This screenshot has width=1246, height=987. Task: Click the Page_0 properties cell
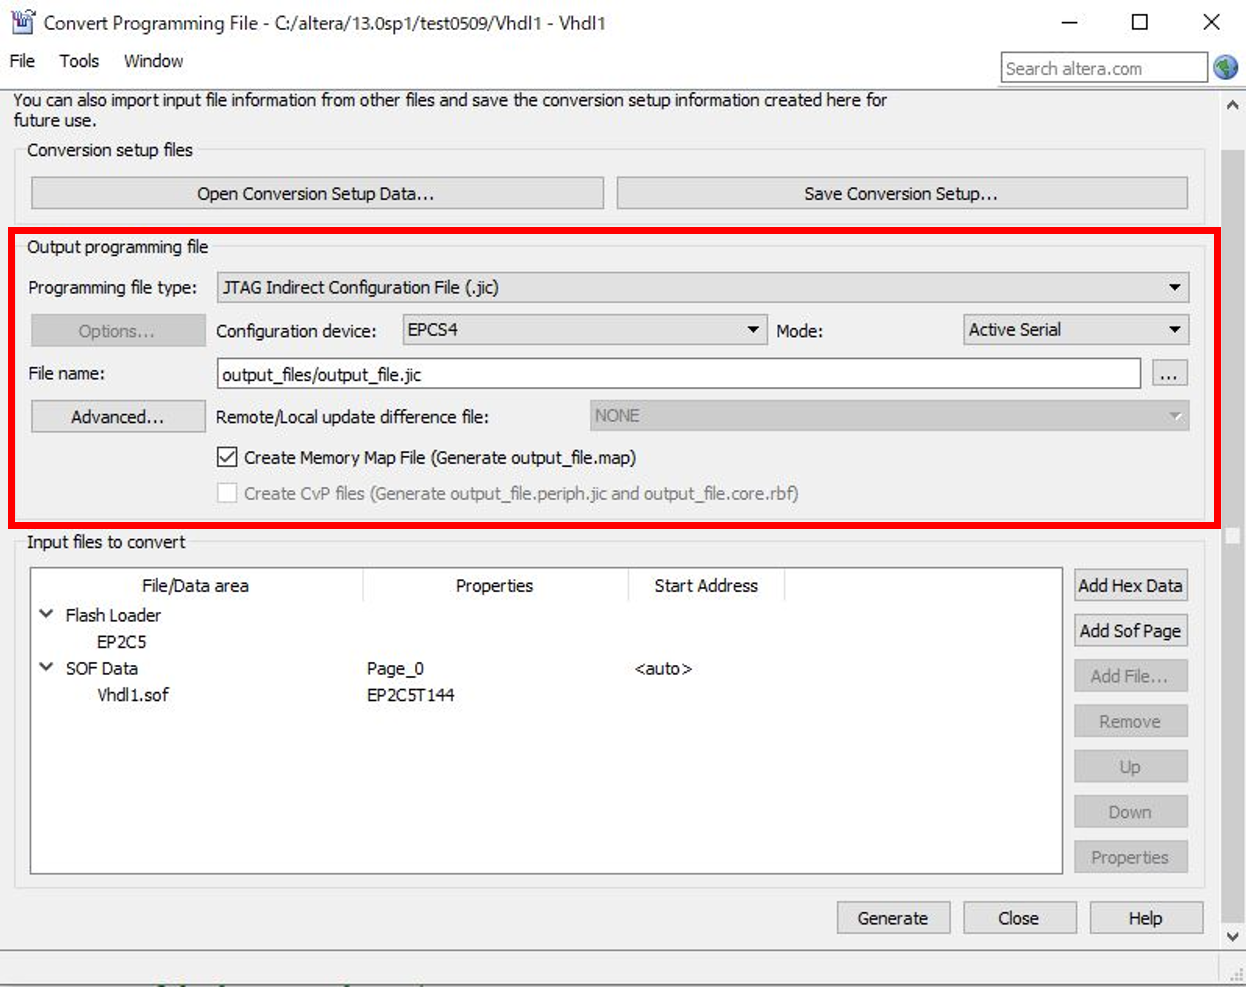[395, 668]
